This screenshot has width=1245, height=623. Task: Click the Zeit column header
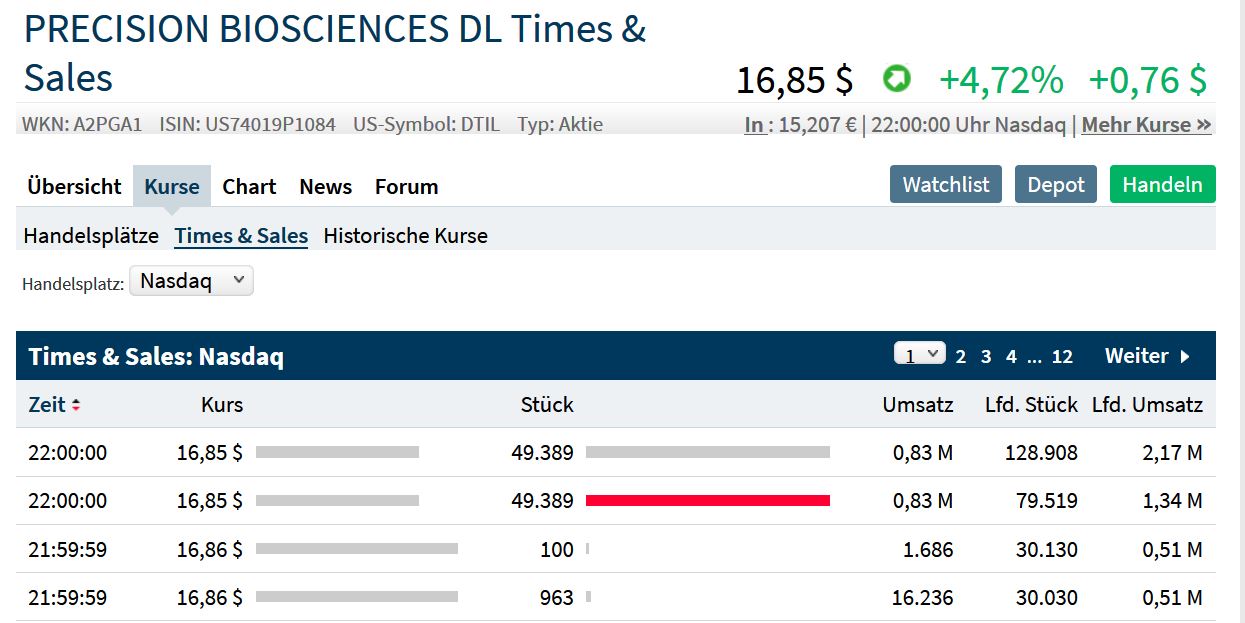coord(47,405)
